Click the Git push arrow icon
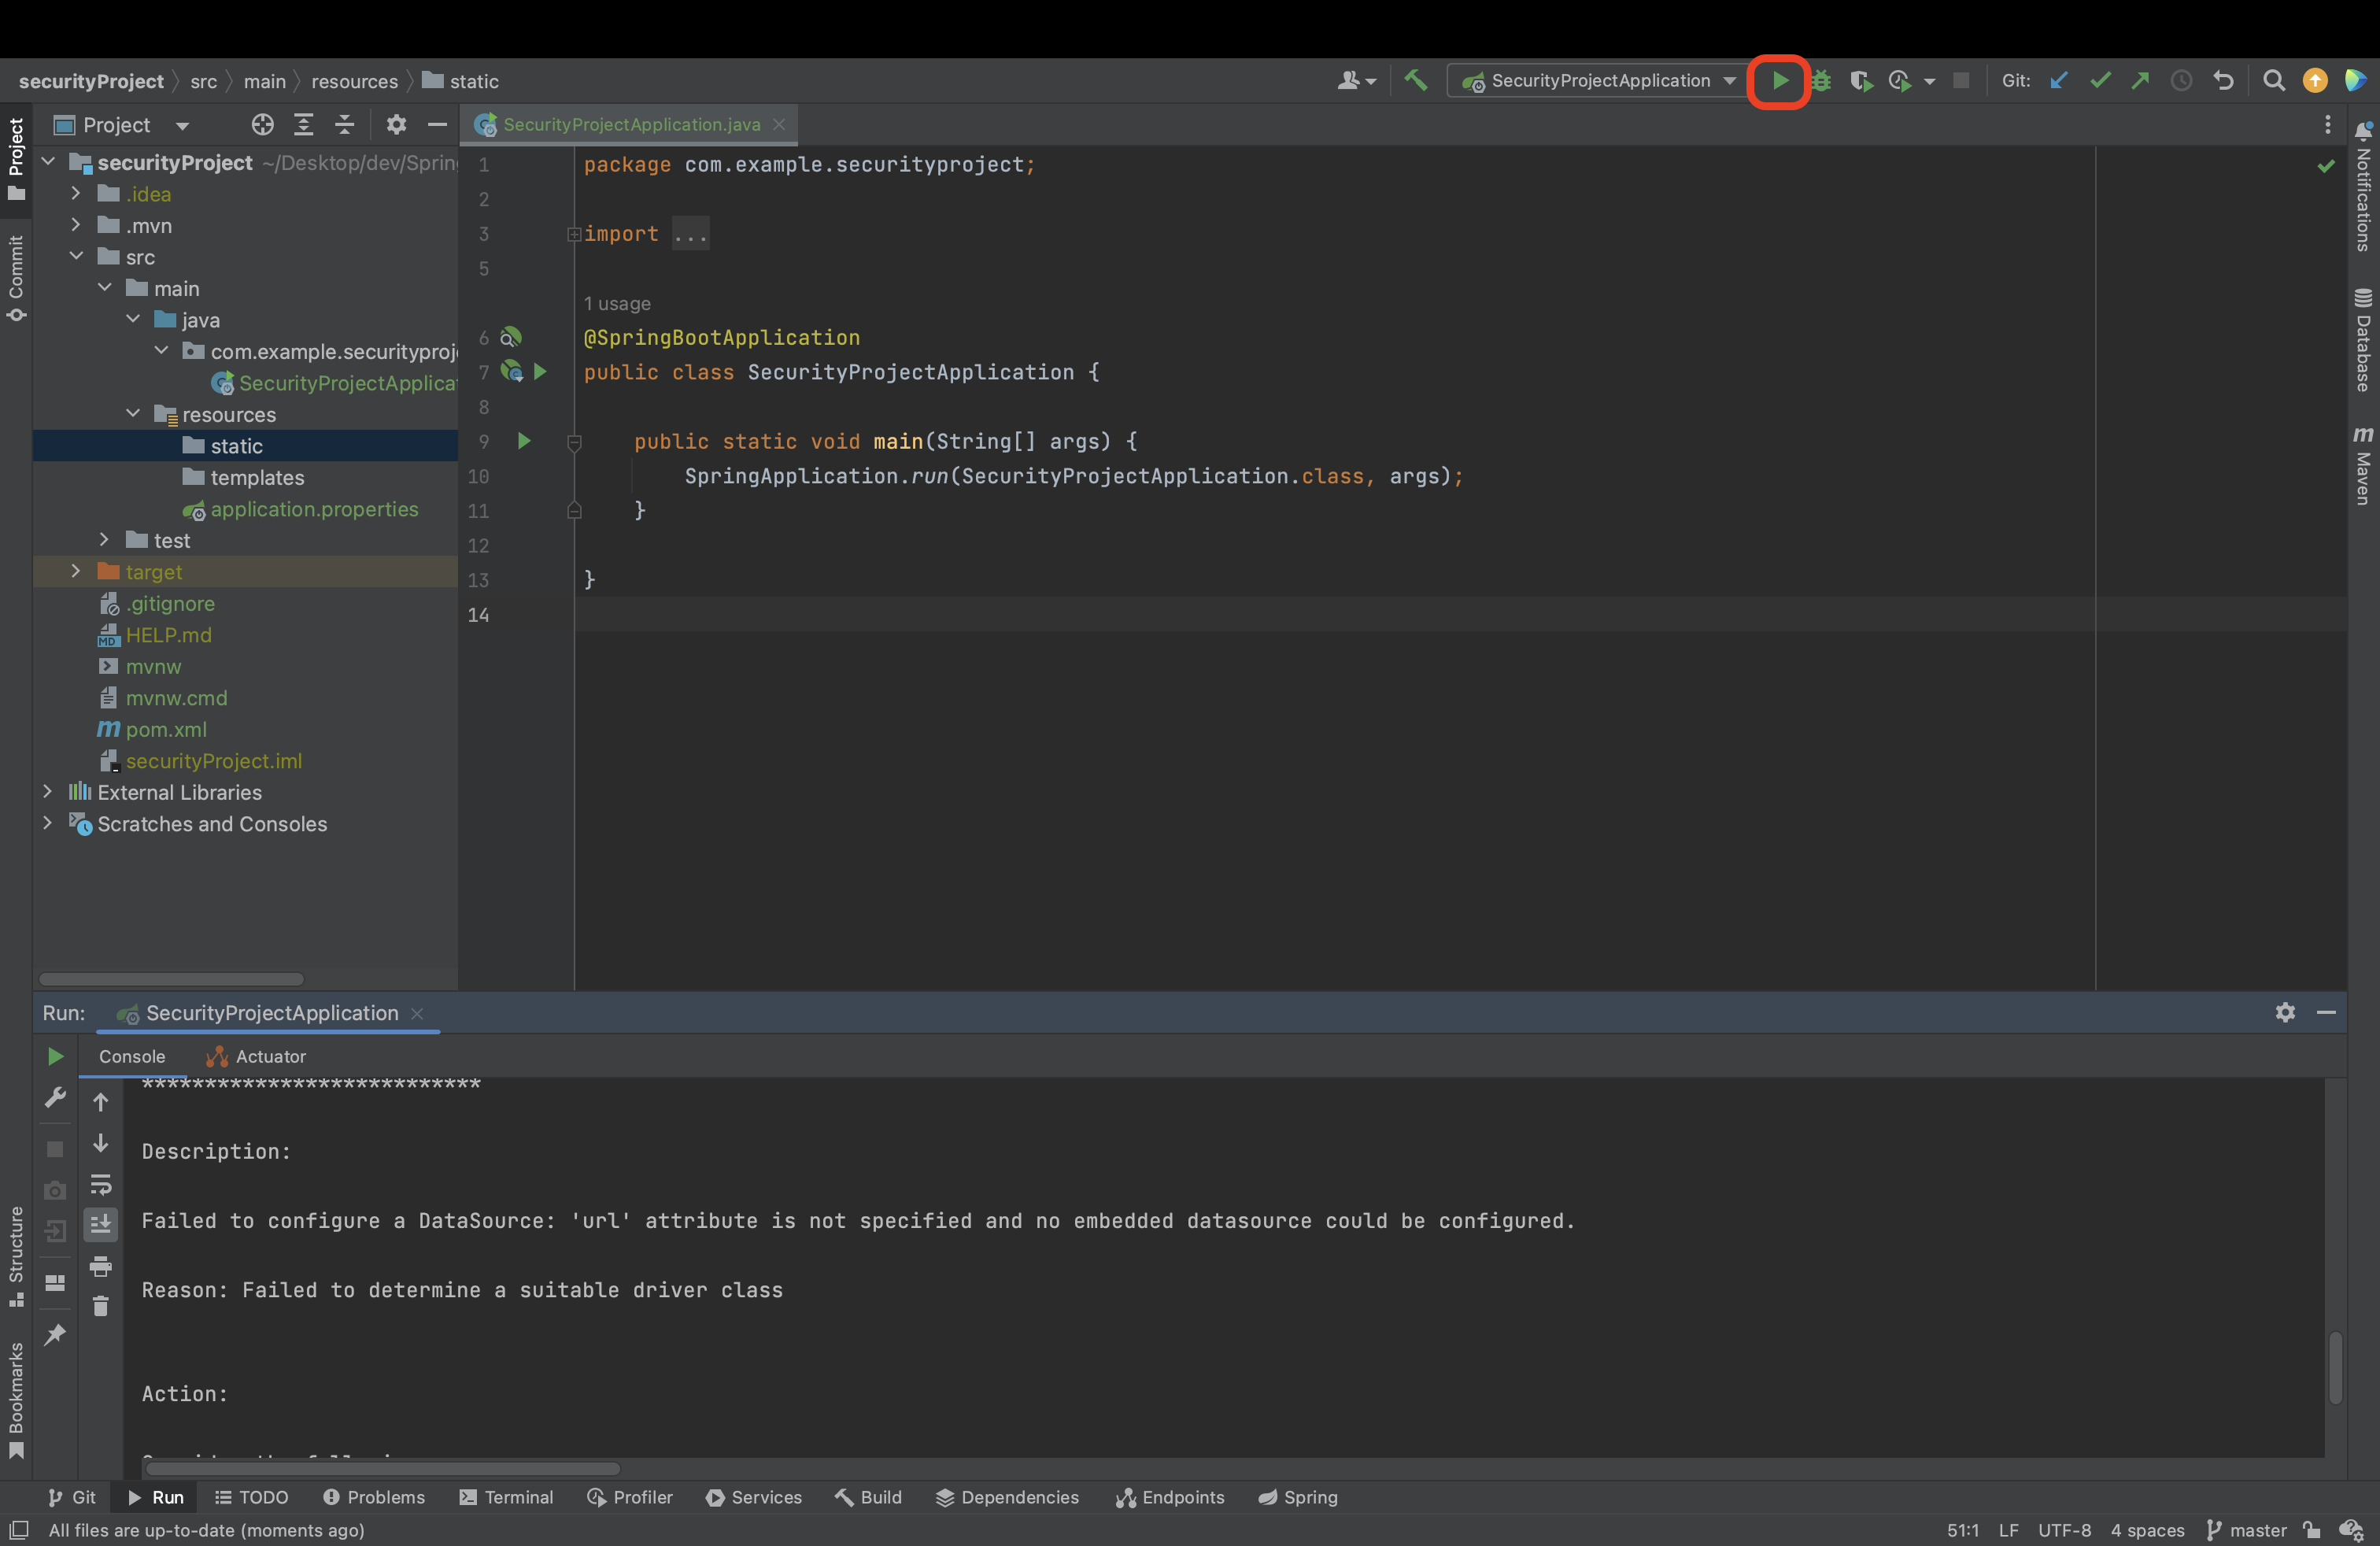This screenshot has height=1546, width=2380. click(2141, 81)
